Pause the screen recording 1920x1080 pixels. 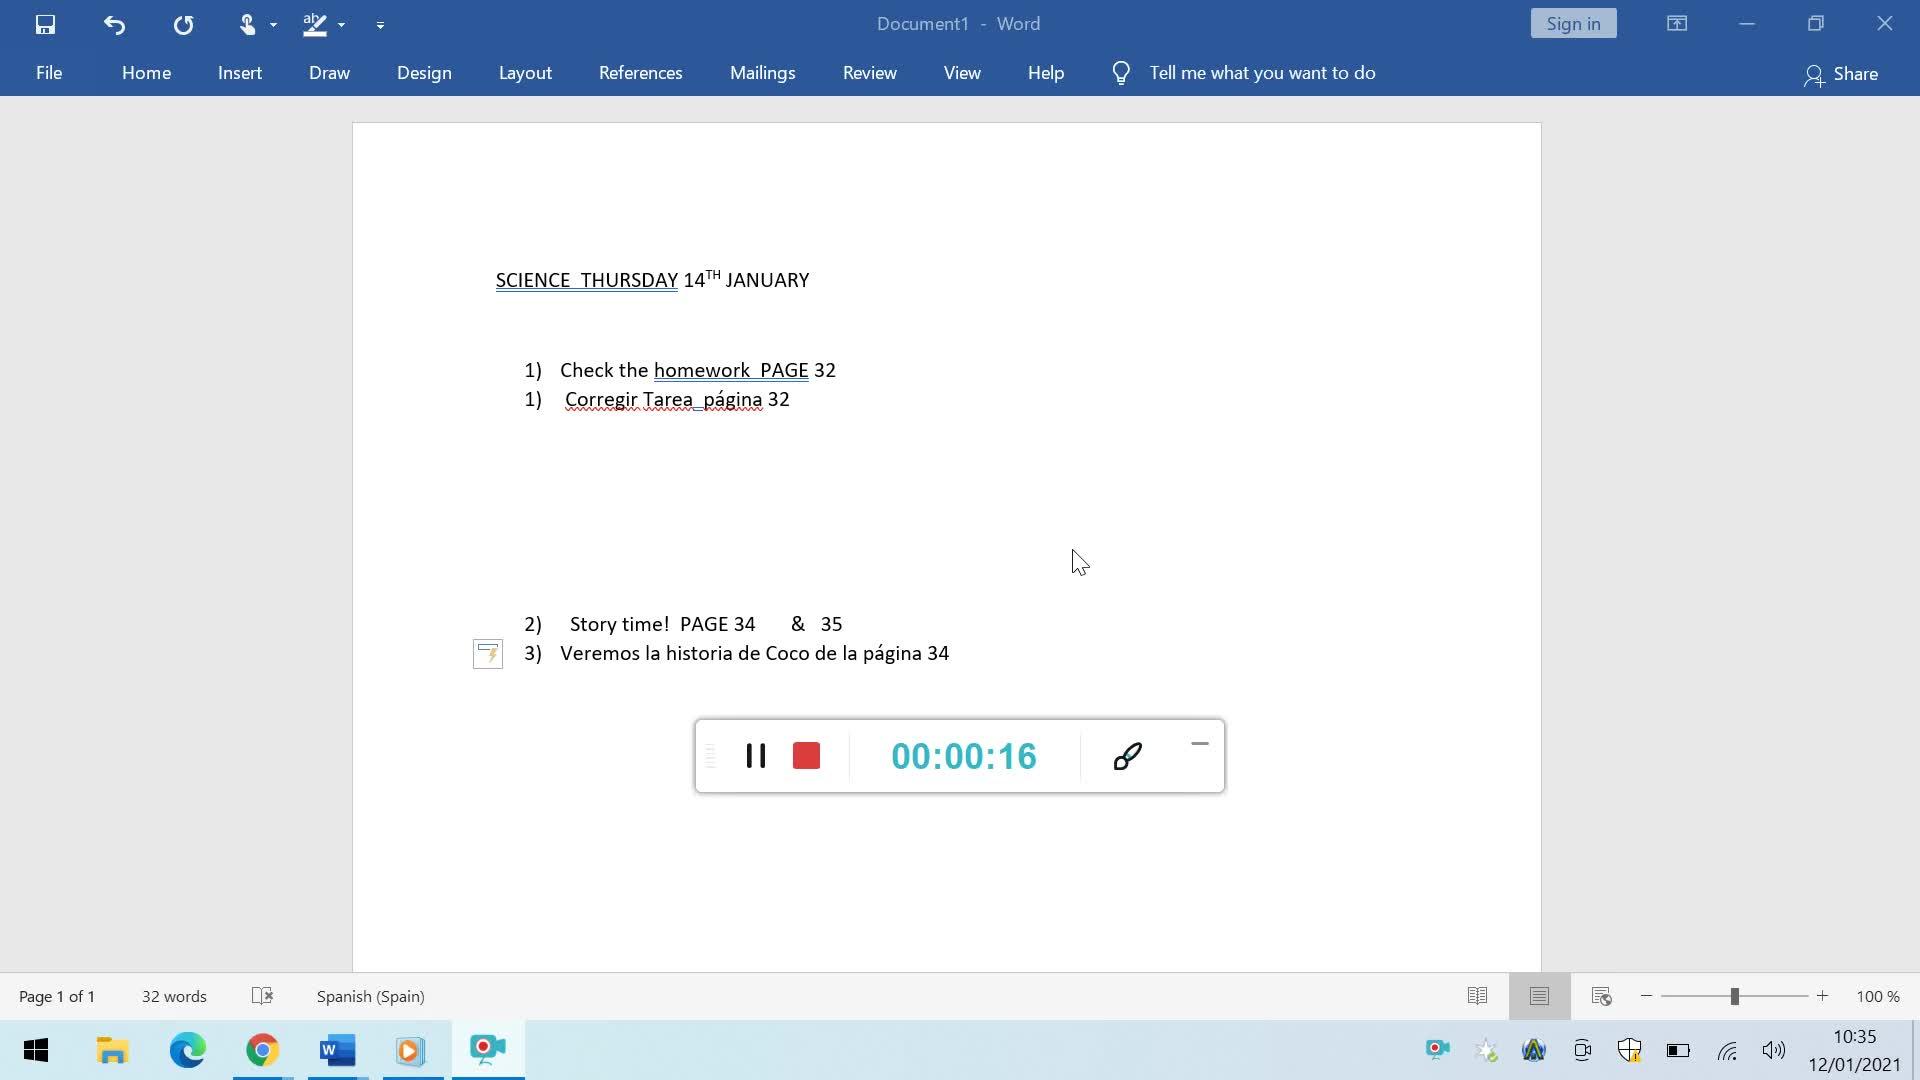[756, 756]
